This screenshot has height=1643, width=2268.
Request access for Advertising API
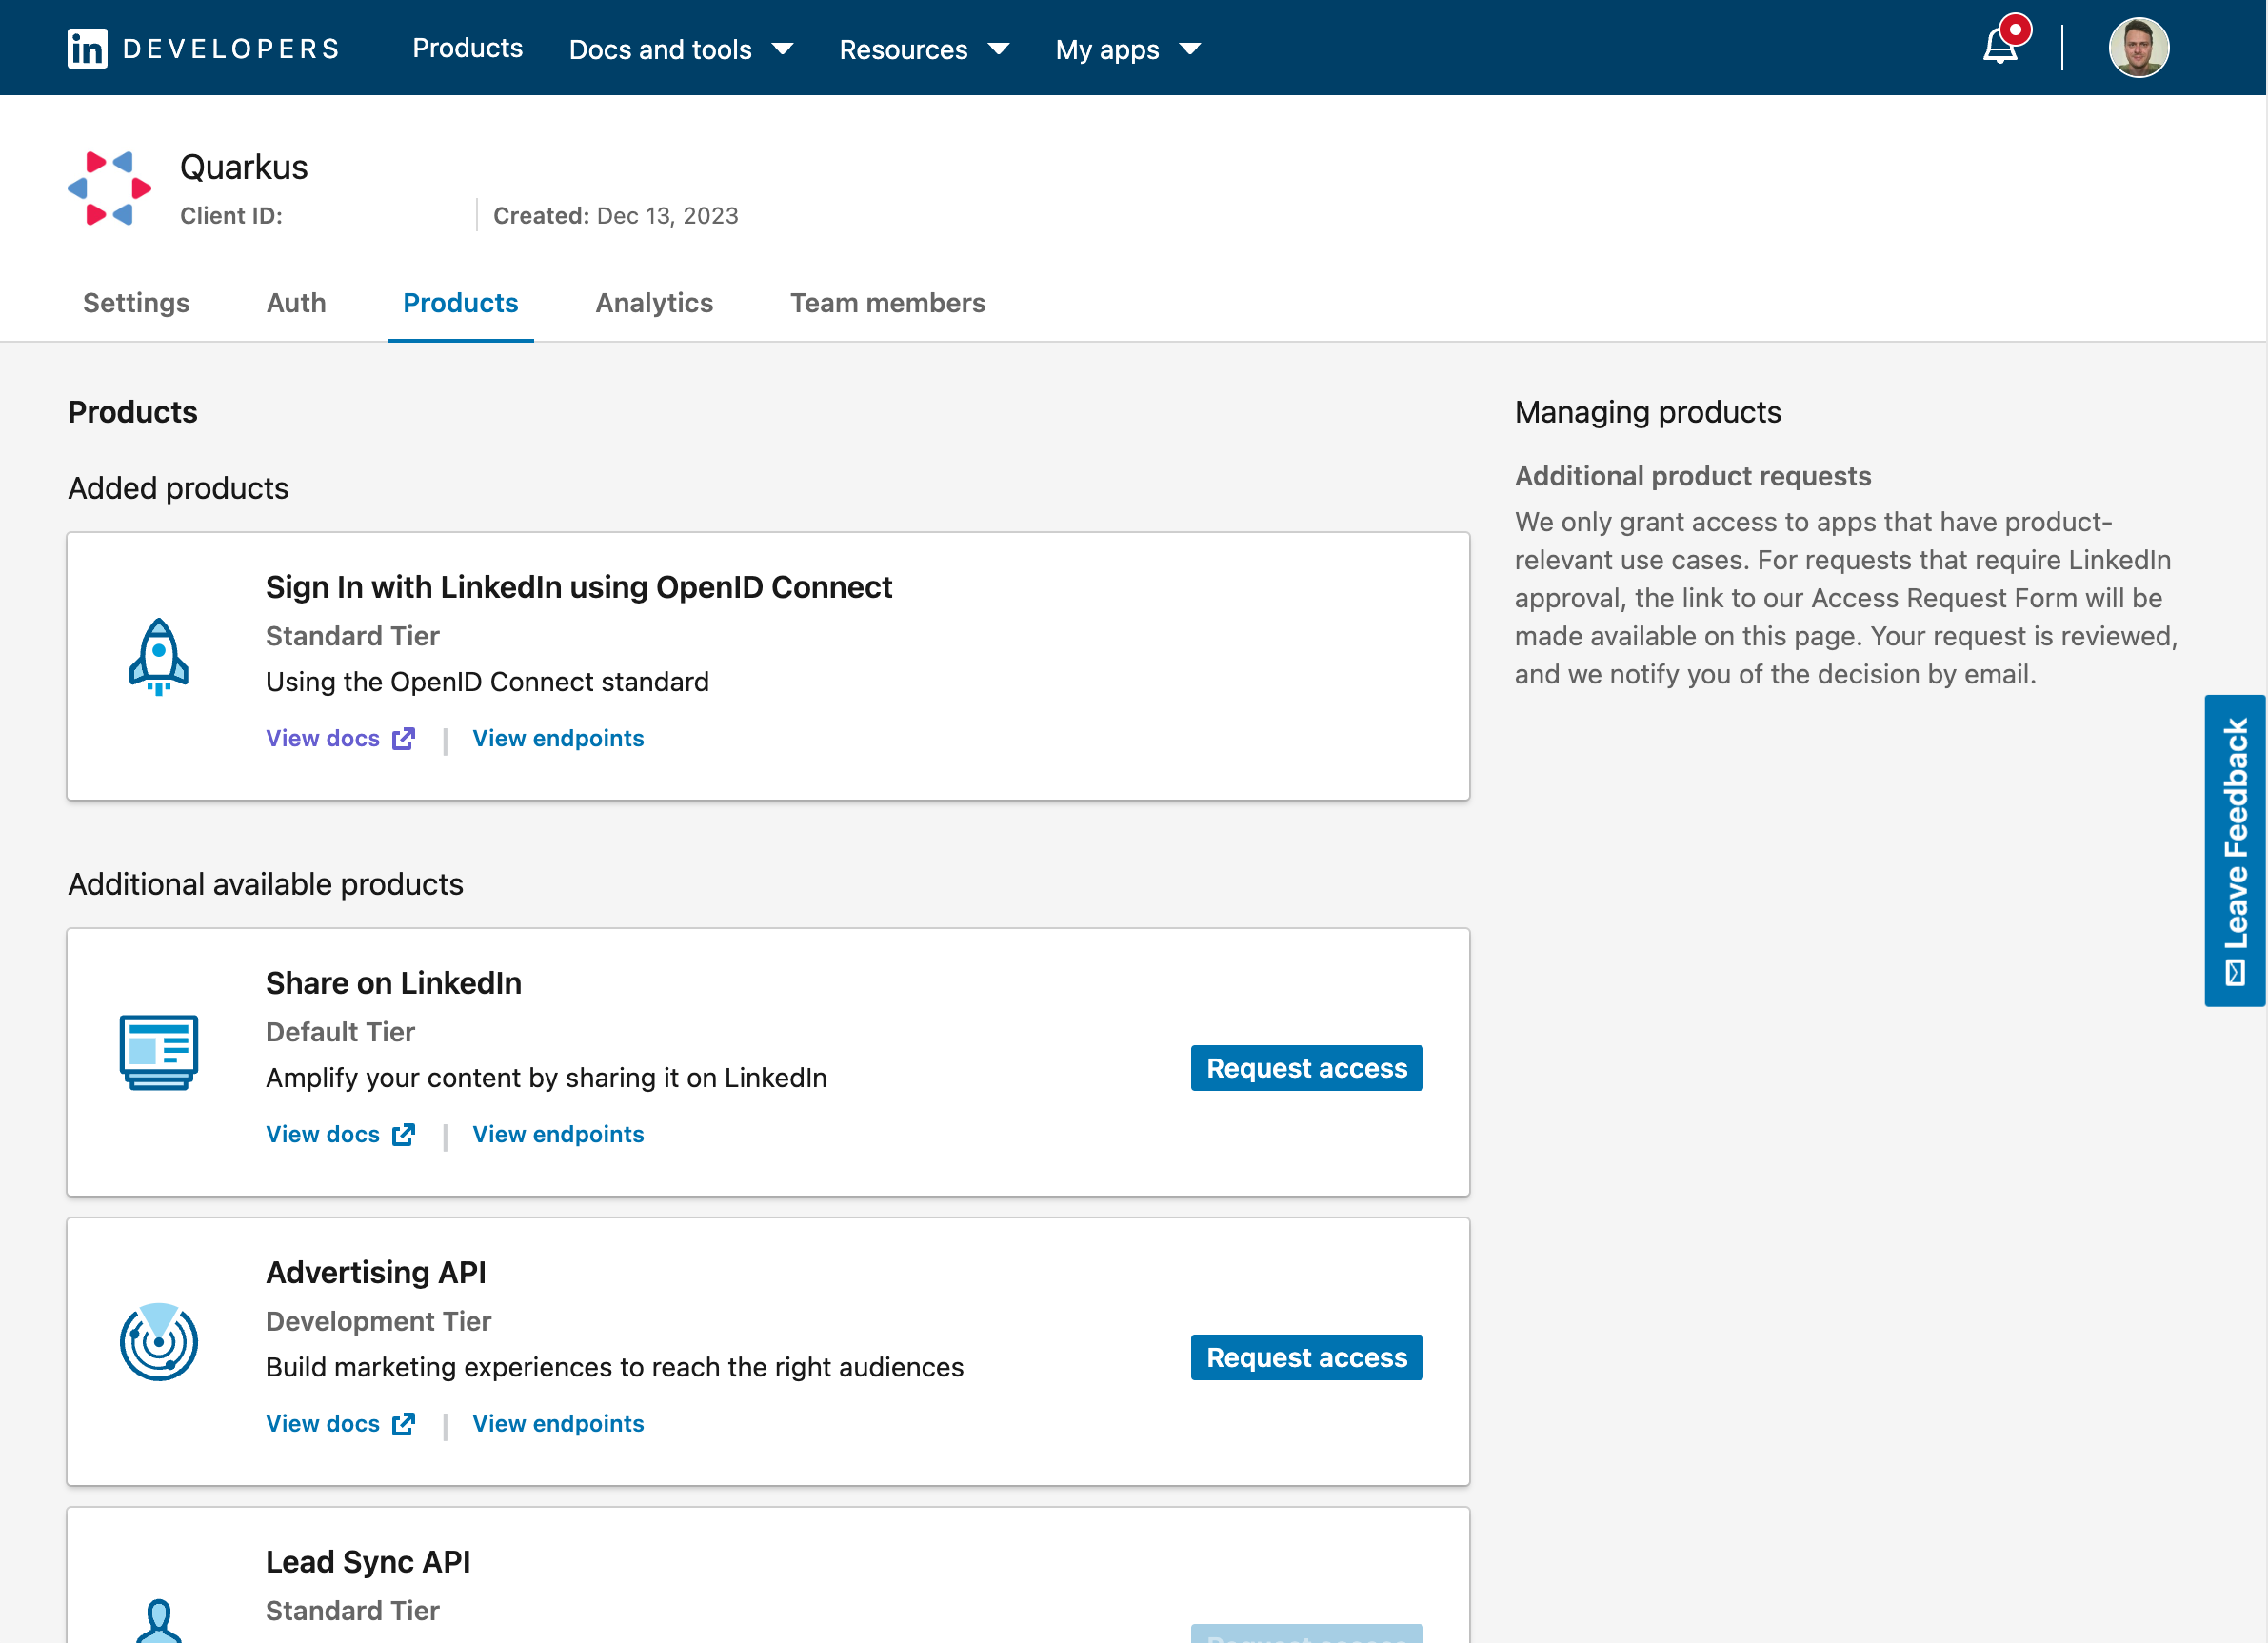click(1306, 1356)
